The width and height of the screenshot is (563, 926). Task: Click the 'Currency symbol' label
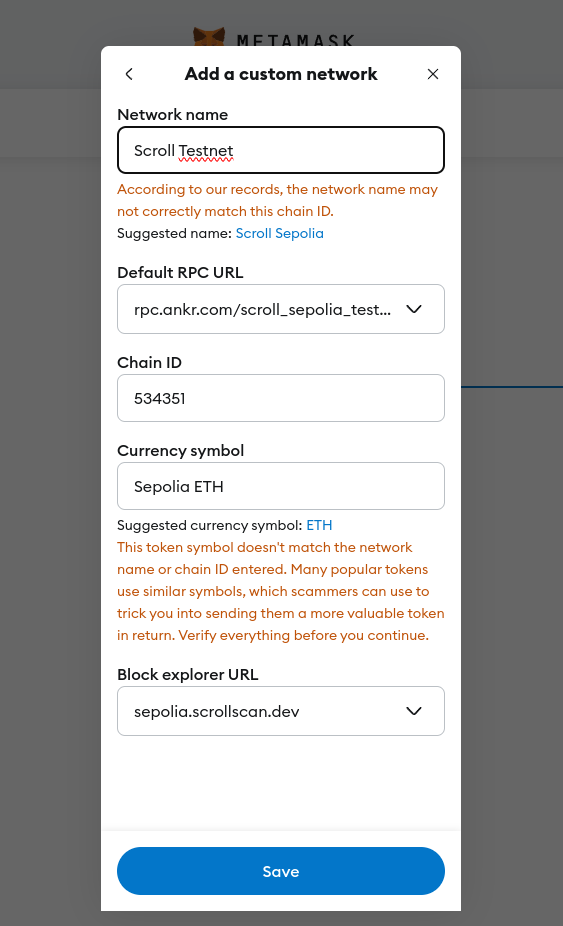point(181,451)
